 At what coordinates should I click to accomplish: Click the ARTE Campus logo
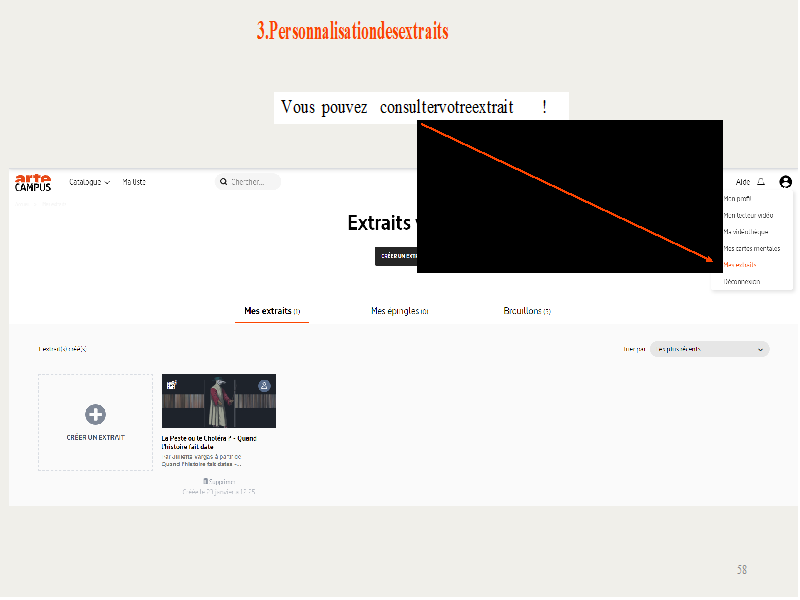(x=32, y=182)
